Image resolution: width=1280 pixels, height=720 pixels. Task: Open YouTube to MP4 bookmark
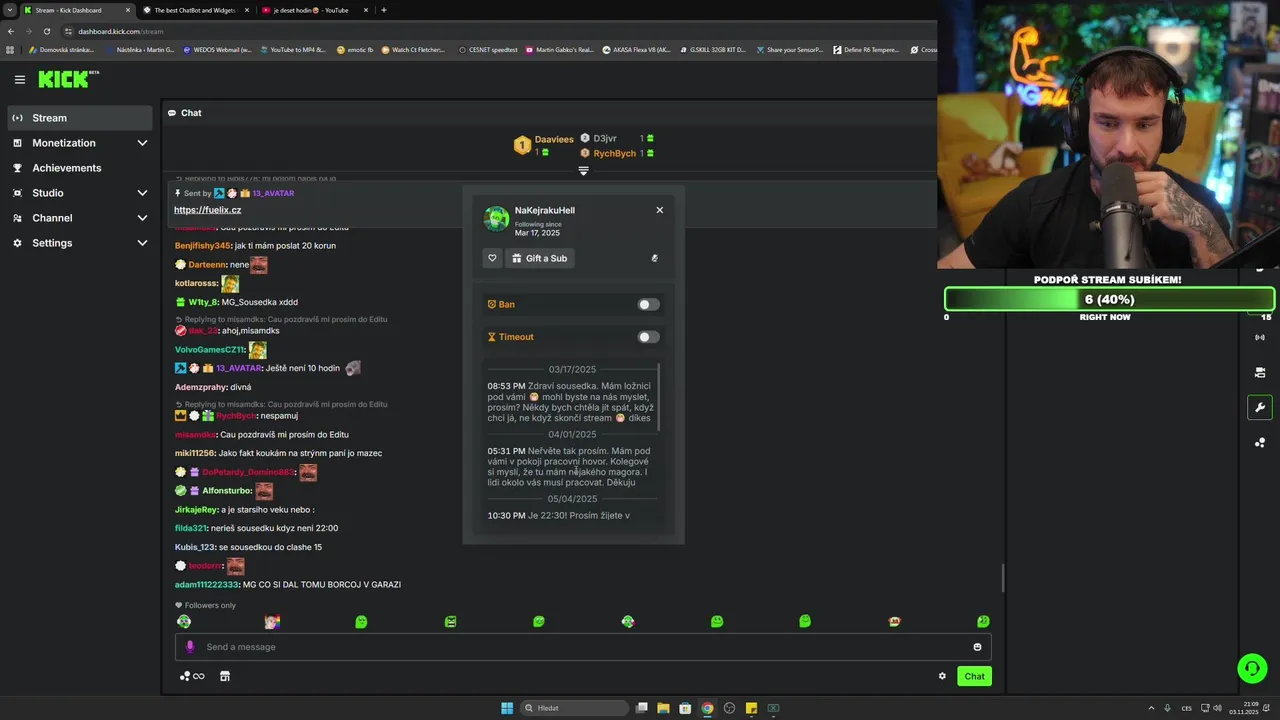(x=291, y=49)
